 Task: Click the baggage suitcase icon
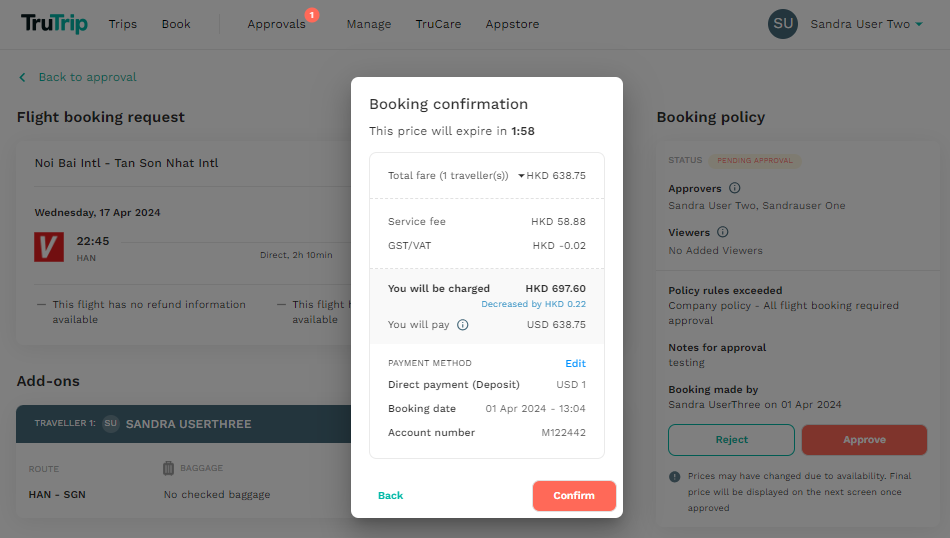coord(168,468)
